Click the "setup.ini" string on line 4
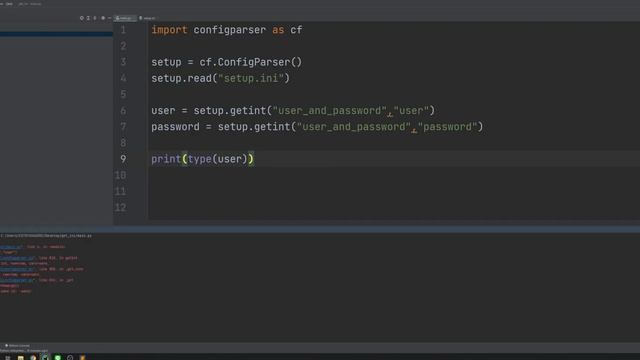 [x=251, y=78]
